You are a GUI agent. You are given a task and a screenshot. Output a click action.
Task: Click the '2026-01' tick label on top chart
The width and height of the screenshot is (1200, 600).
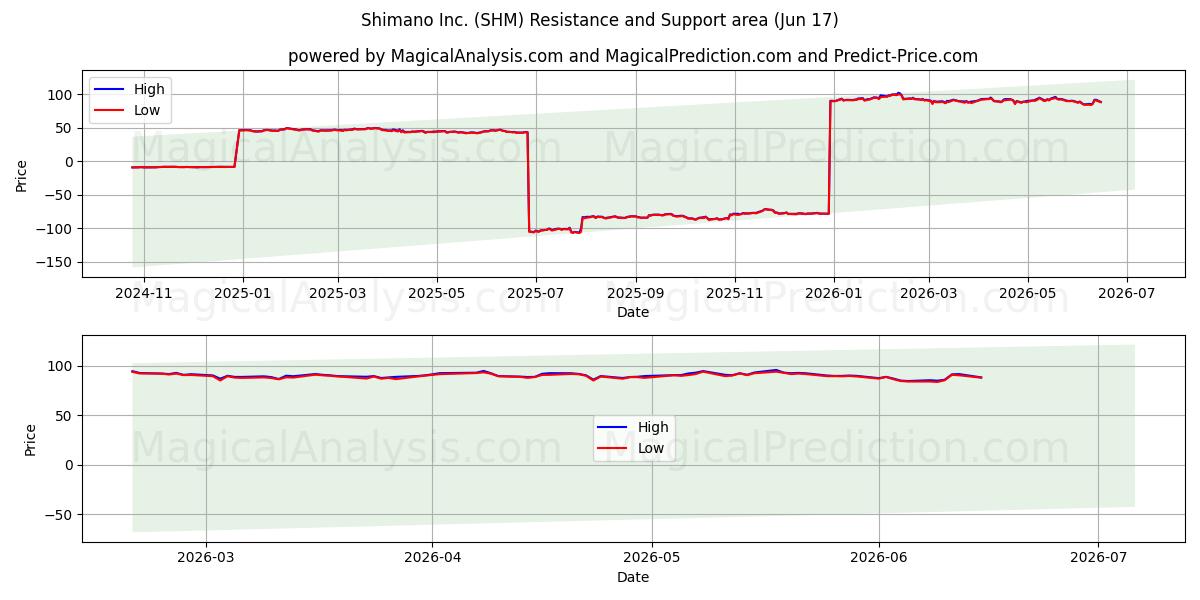point(833,292)
